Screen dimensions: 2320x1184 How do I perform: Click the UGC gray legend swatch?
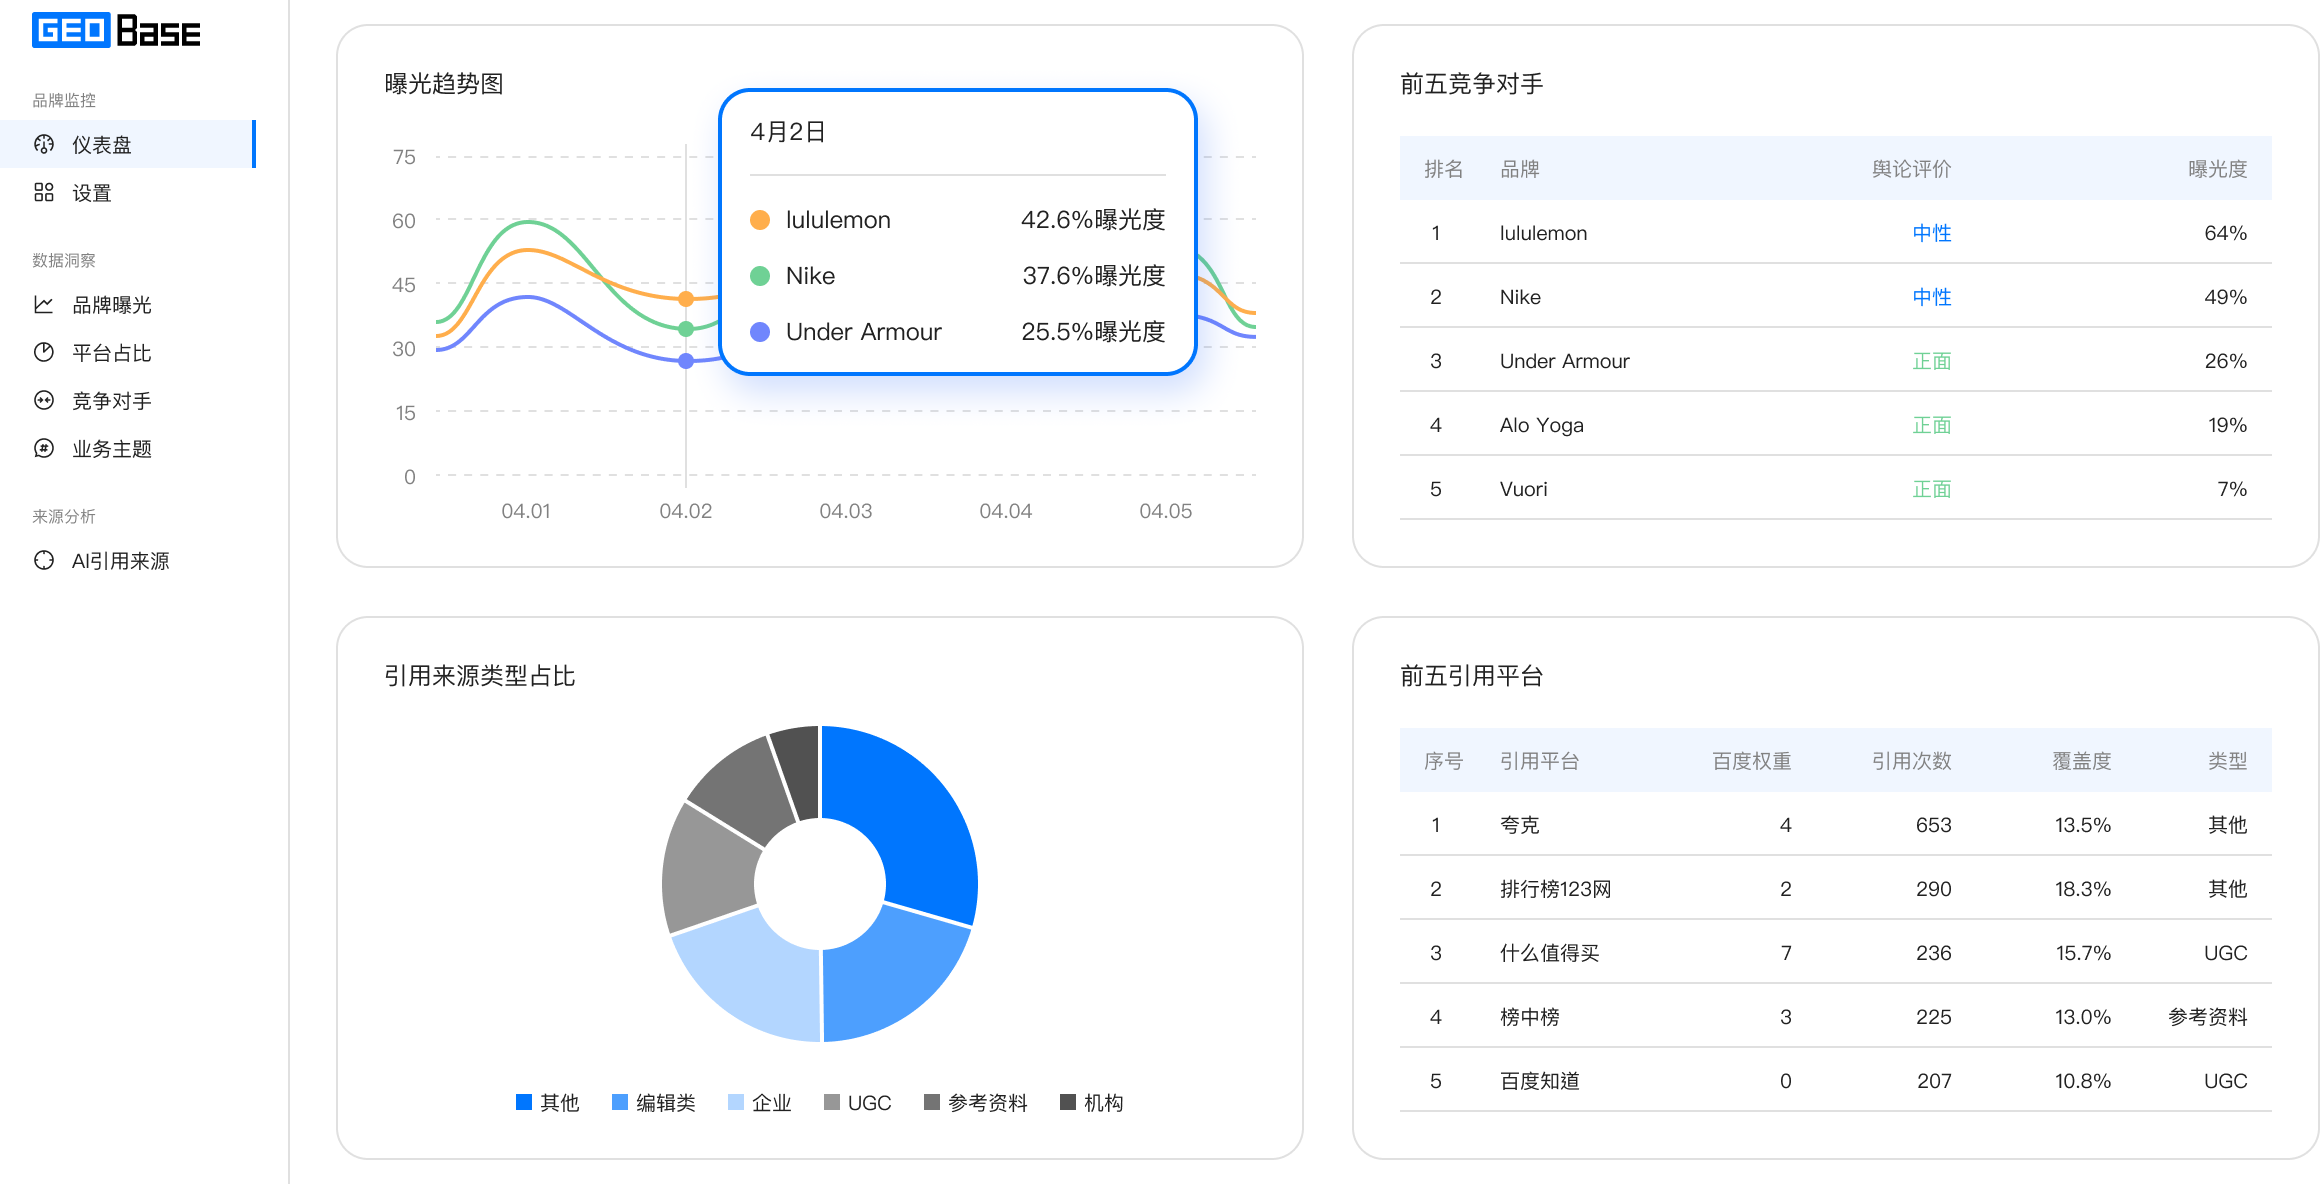[832, 1102]
